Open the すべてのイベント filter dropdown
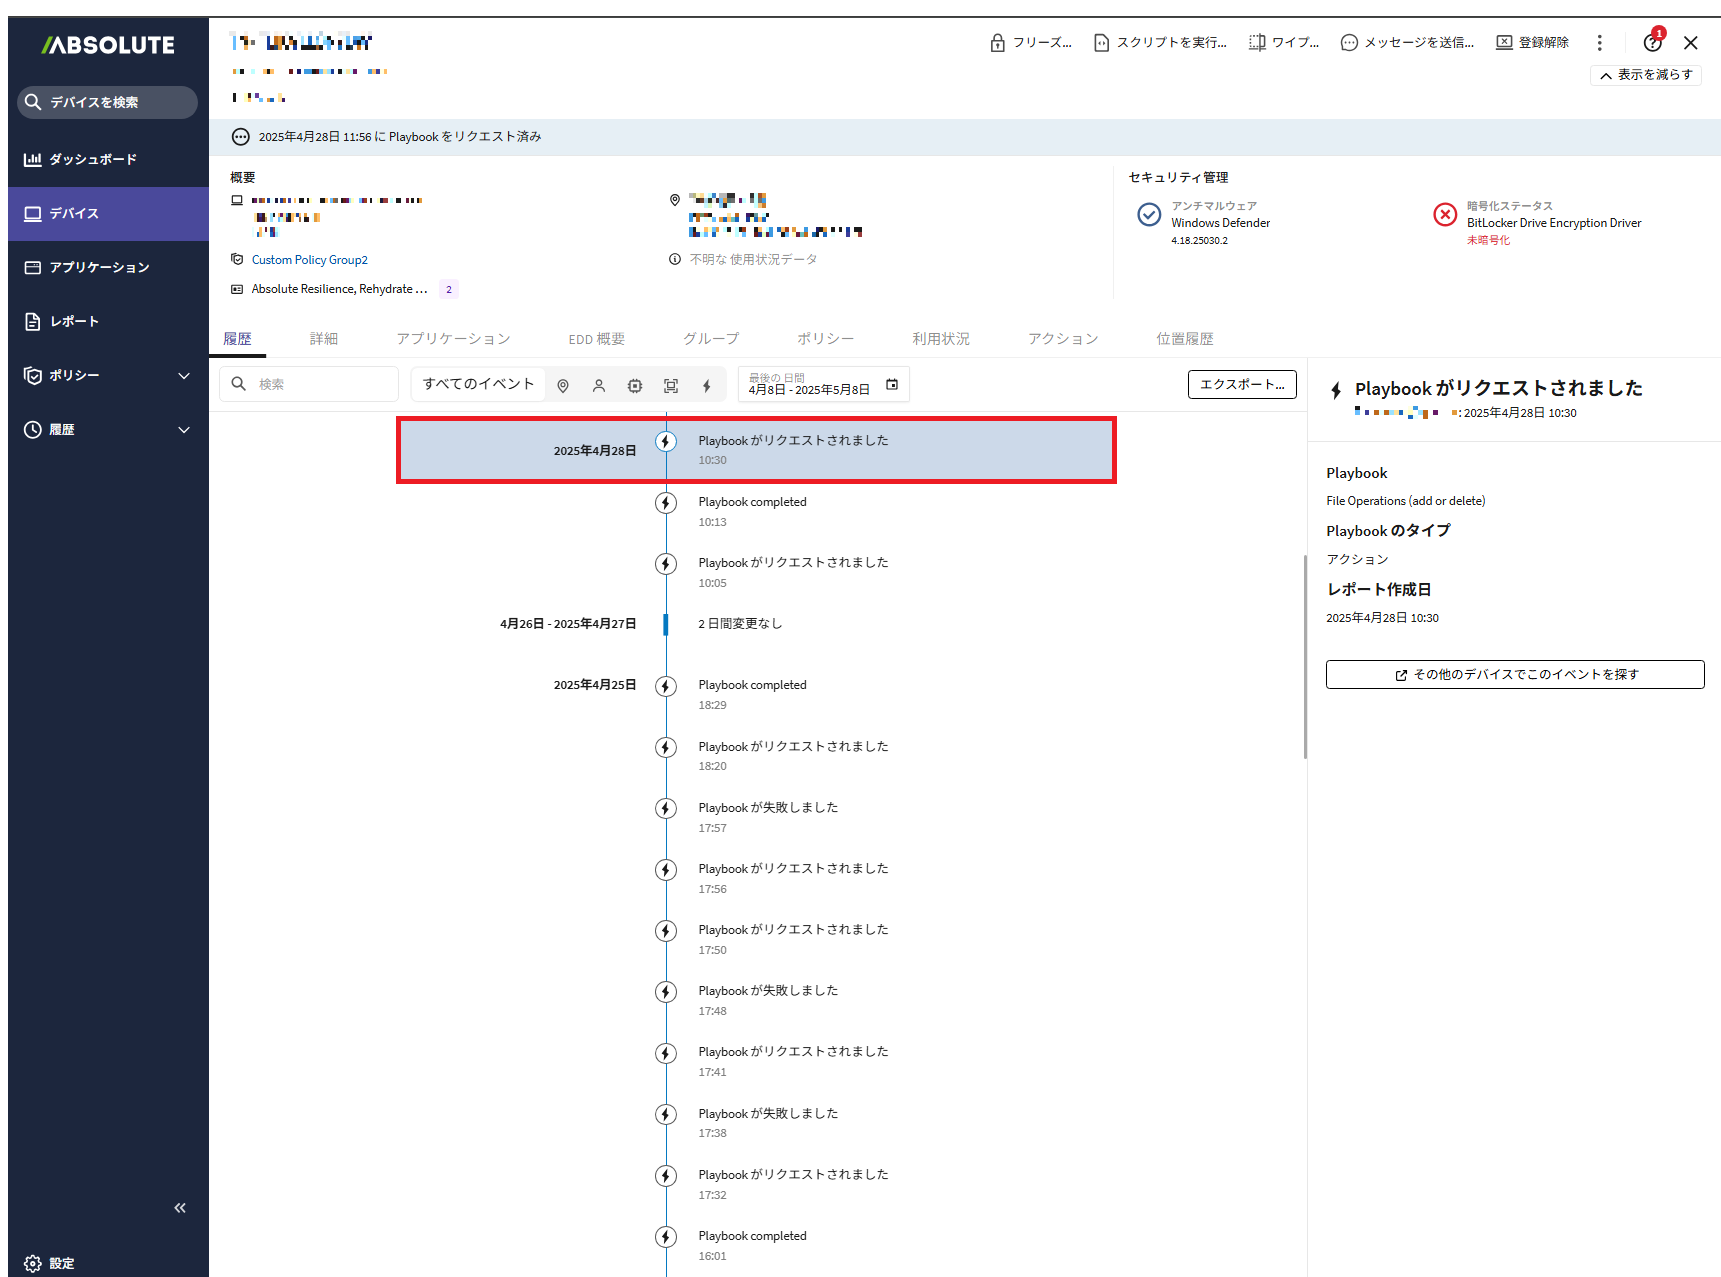1721x1277 pixels. point(478,384)
